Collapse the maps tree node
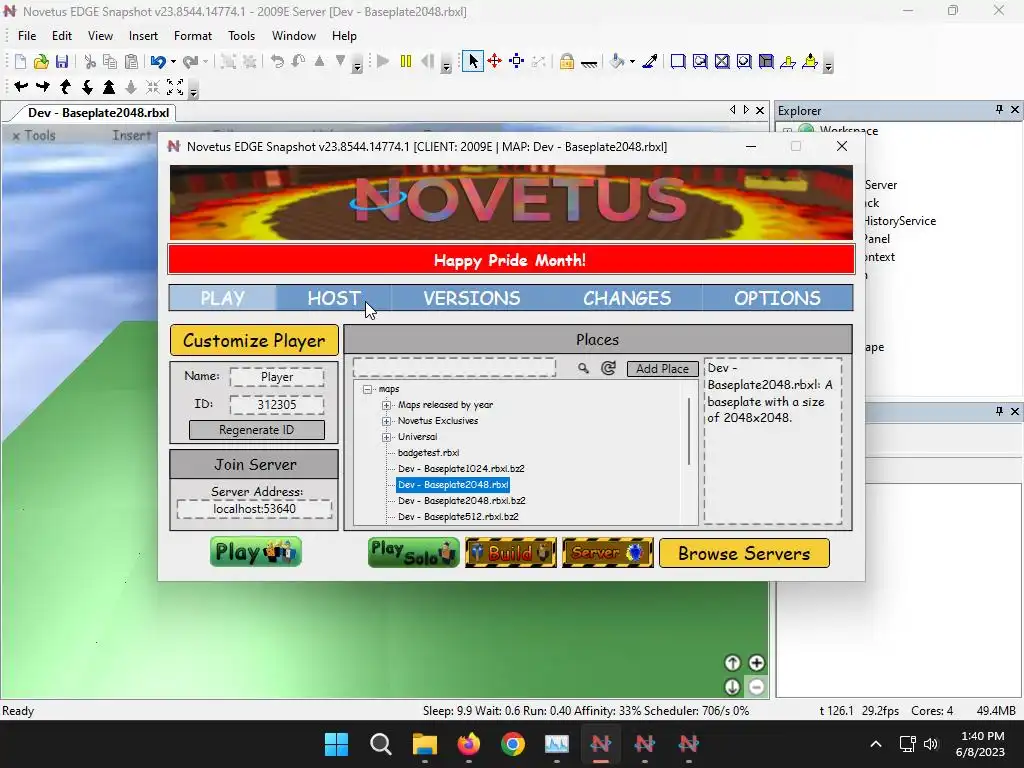 pos(368,389)
